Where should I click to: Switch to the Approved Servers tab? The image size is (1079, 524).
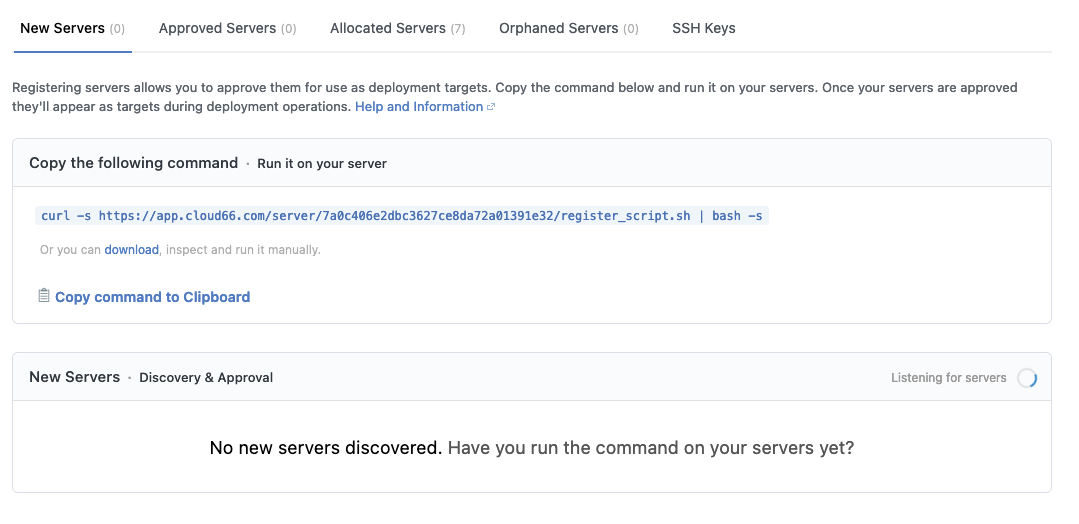(227, 28)
